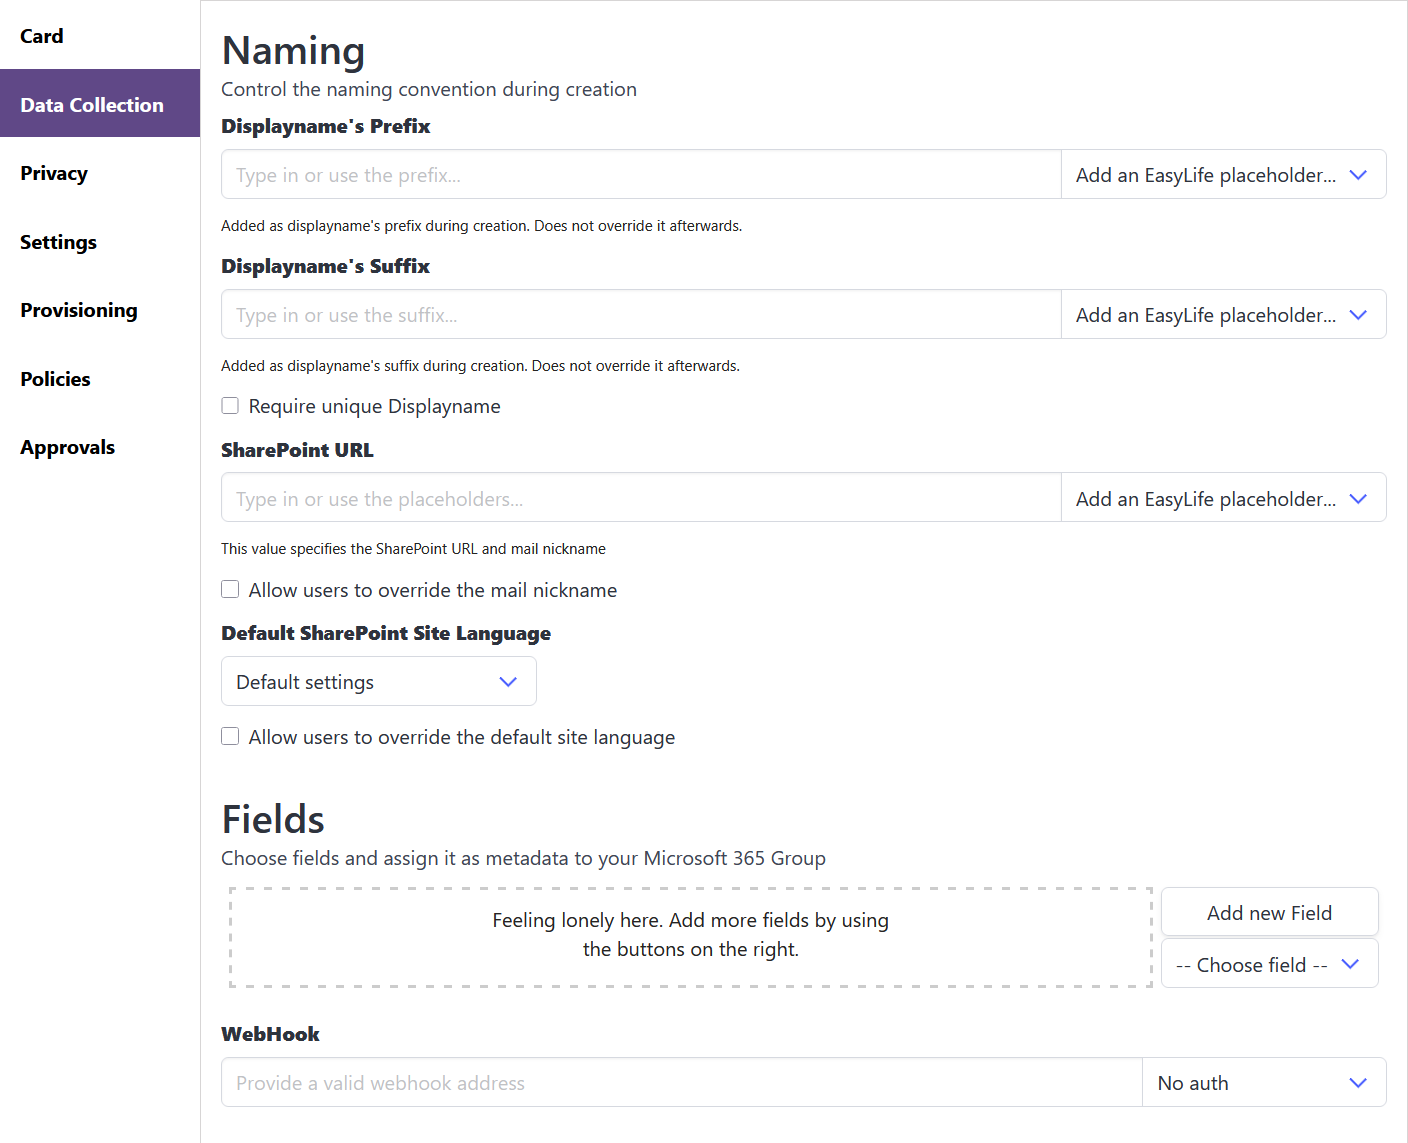Check Allow users to override the mail nickname
The height and width of the screenshot is (1143, 1408).
coord(230,589)
